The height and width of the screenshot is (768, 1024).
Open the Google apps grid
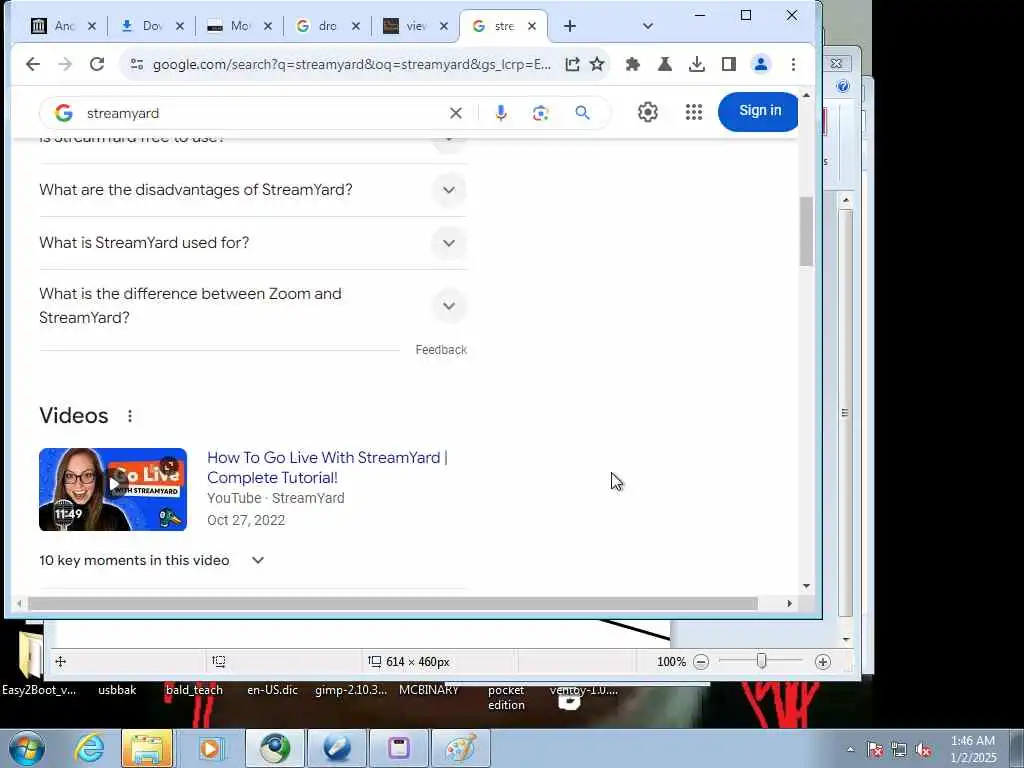click(x=694, y=112)
